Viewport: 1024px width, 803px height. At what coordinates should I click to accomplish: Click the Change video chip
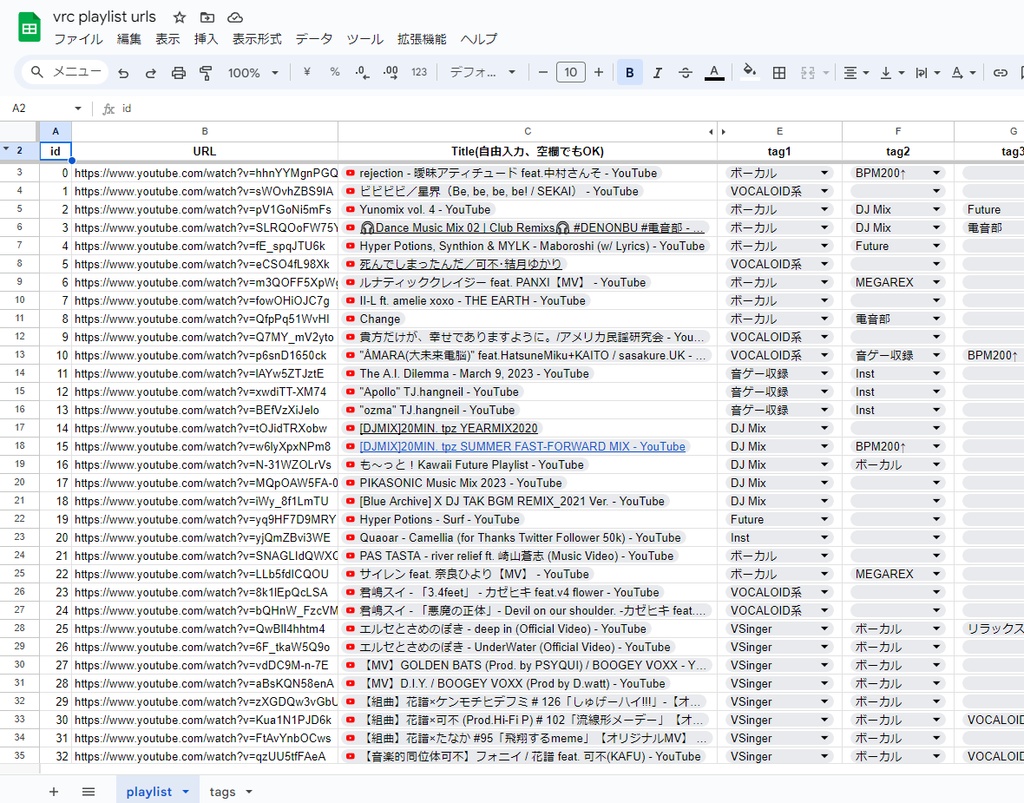pyautogui.click(x=374, y=319)
